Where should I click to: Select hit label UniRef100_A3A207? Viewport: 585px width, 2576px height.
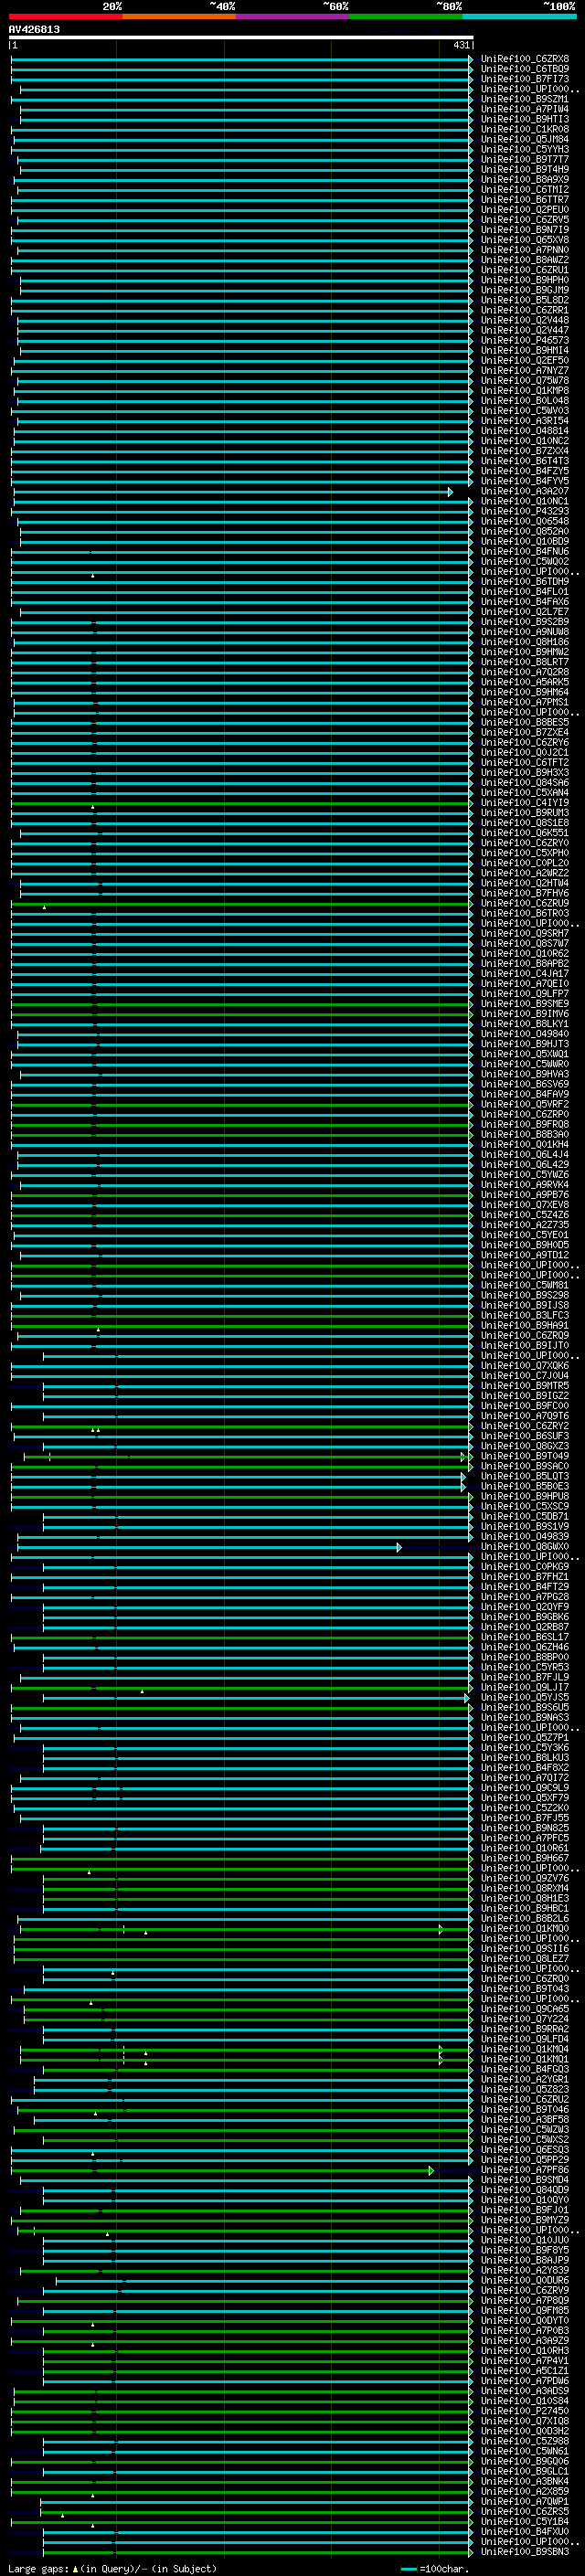(x=525, y=491)
